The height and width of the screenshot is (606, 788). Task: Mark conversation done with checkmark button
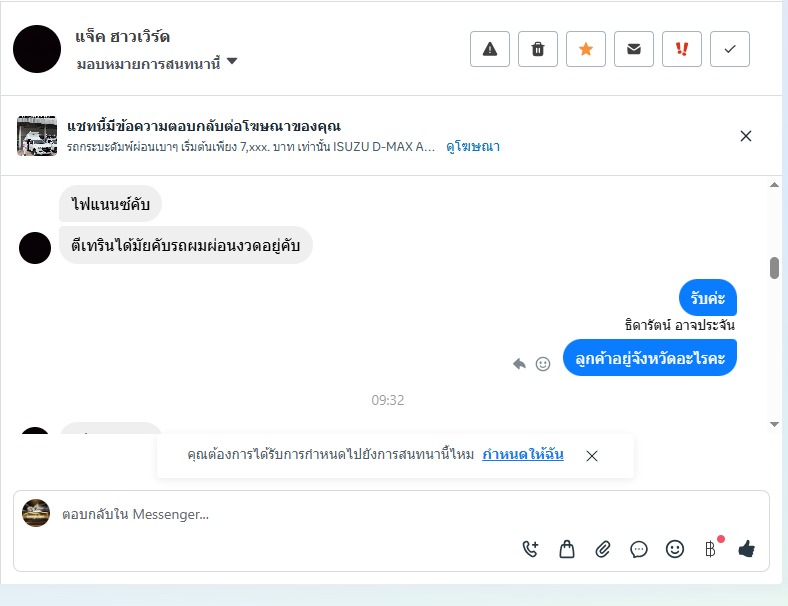coord(730,49)
